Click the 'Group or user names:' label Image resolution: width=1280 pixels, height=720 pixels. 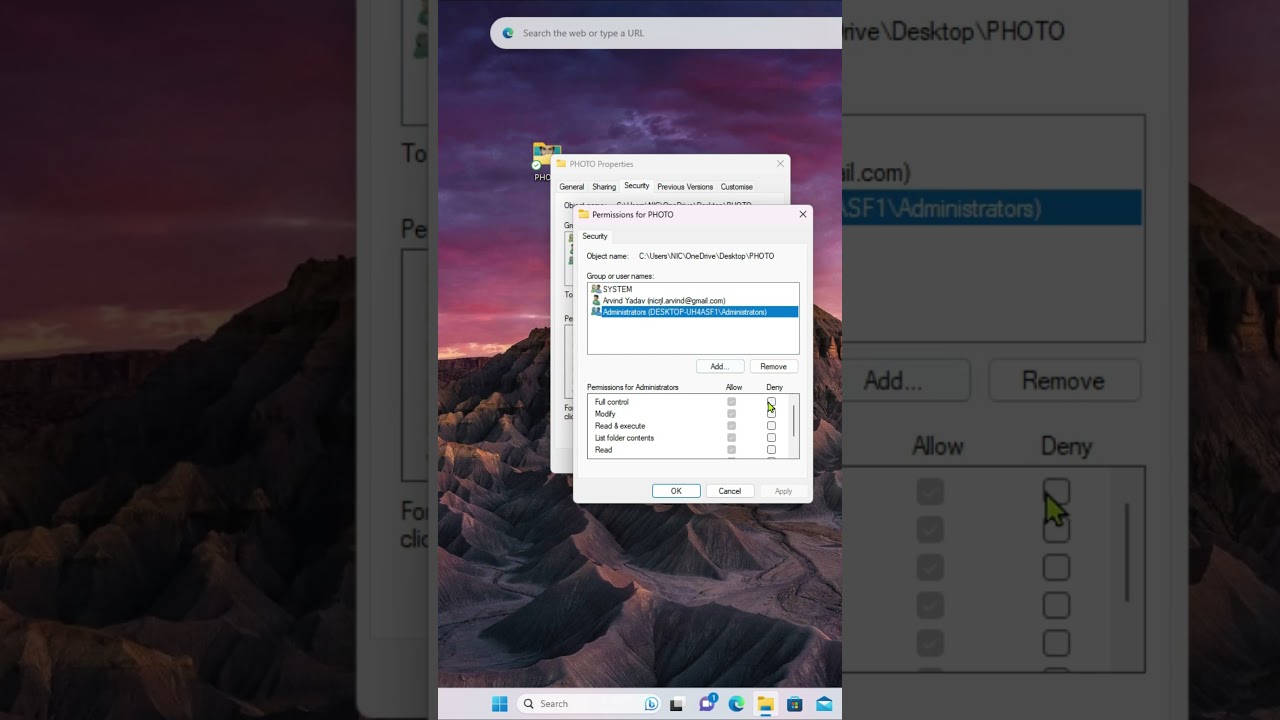[x=620, y=276]
